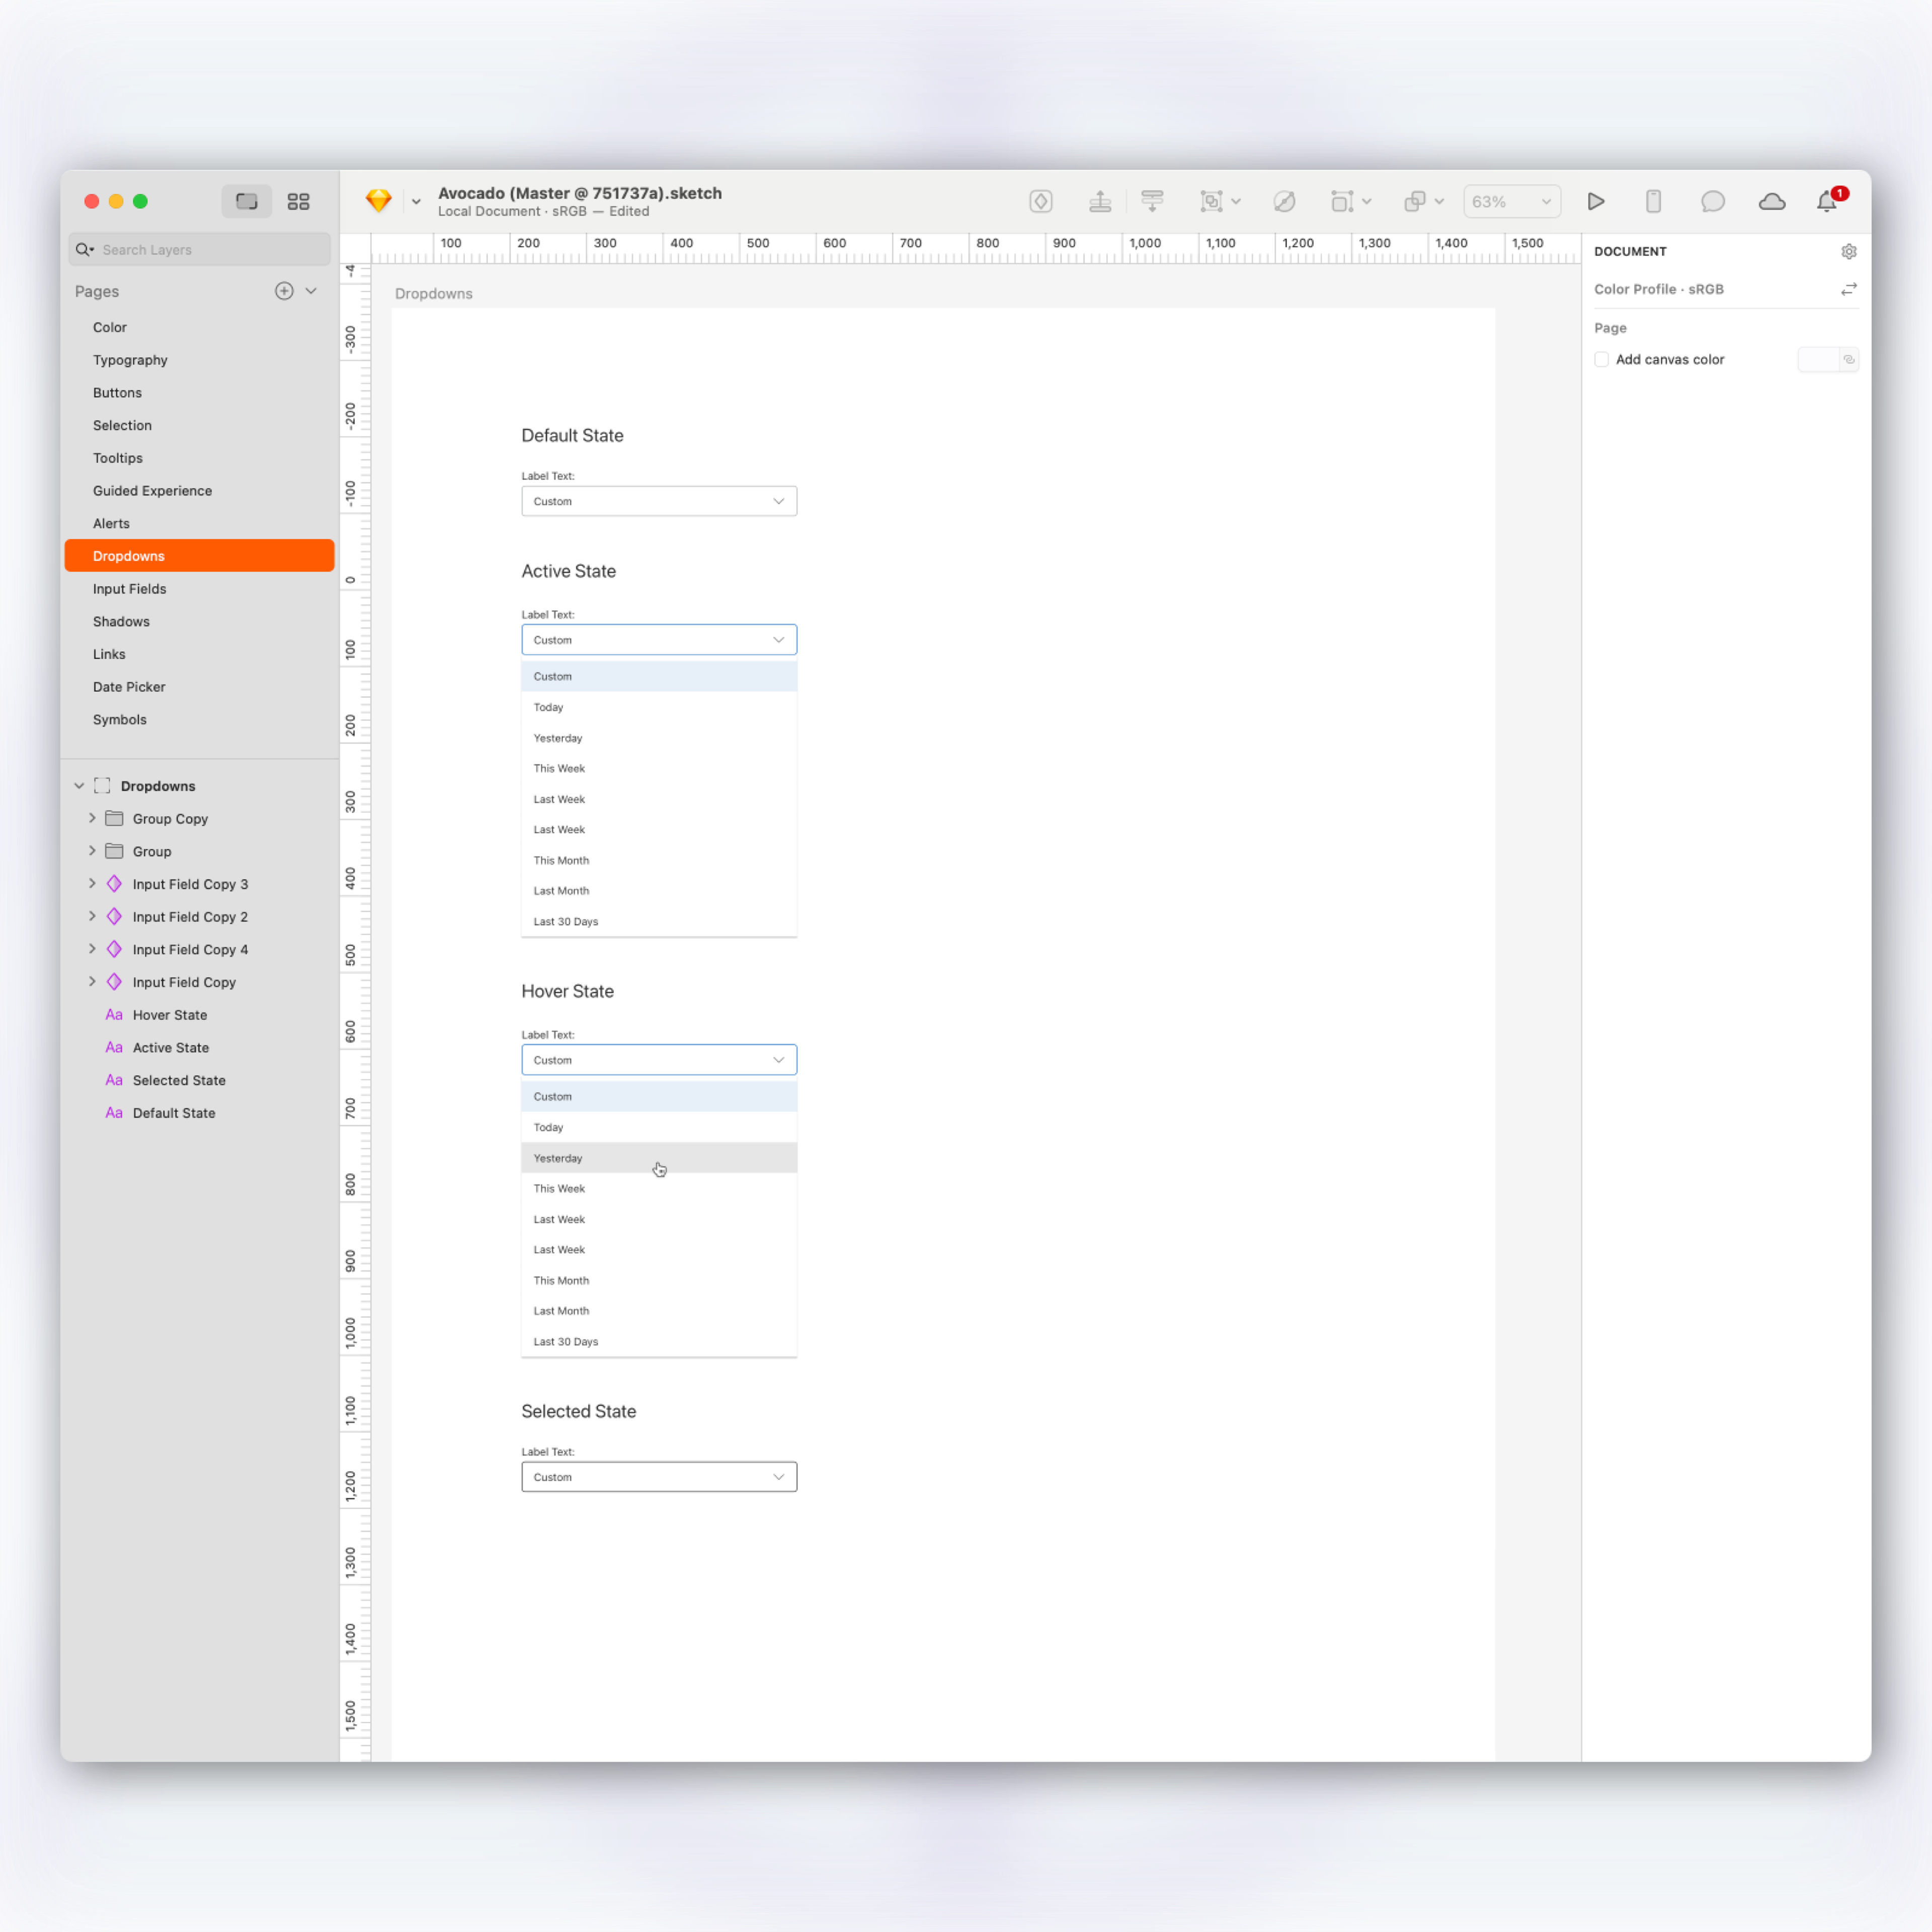1932x1932 pixels.
Task: Click the Create Symbol toolbar icon
Action: tap(1040, 201)
